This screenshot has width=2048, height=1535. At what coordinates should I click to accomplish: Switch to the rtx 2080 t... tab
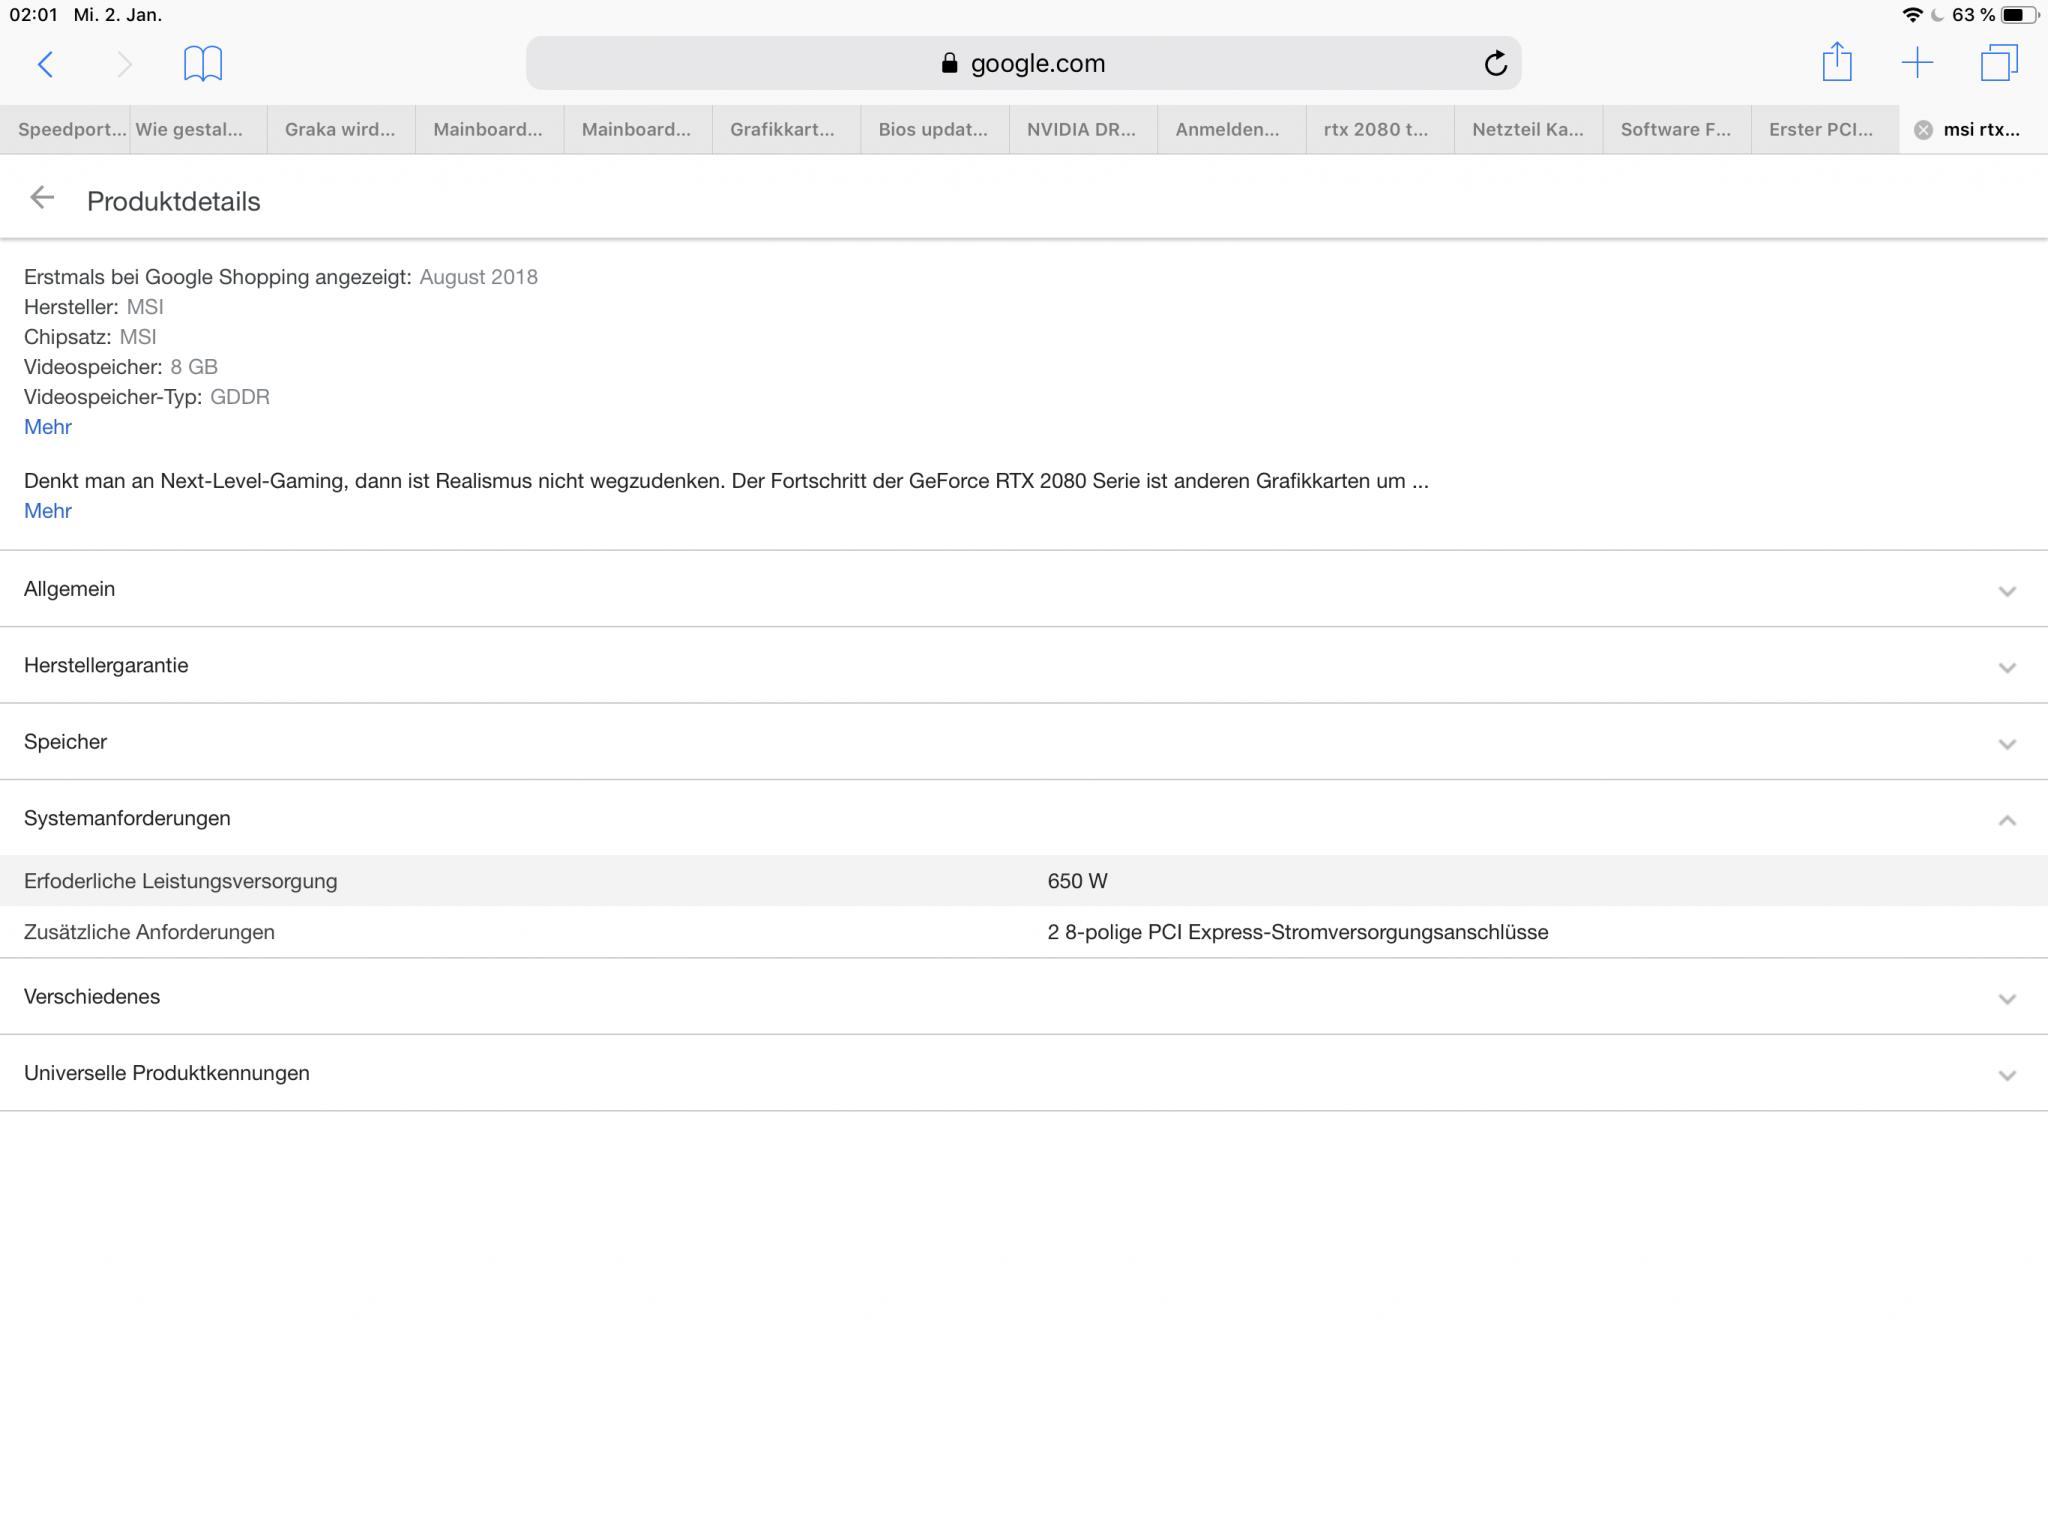click(x=1380, y=130)
